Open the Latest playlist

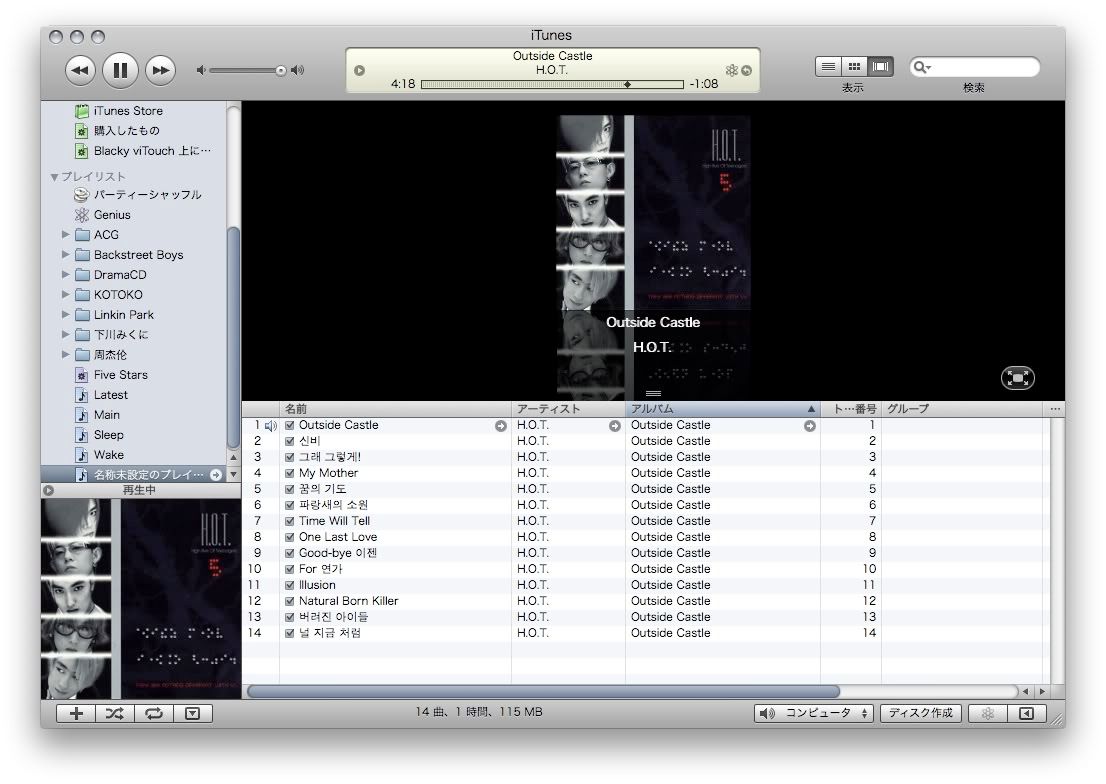coord(102,395)
